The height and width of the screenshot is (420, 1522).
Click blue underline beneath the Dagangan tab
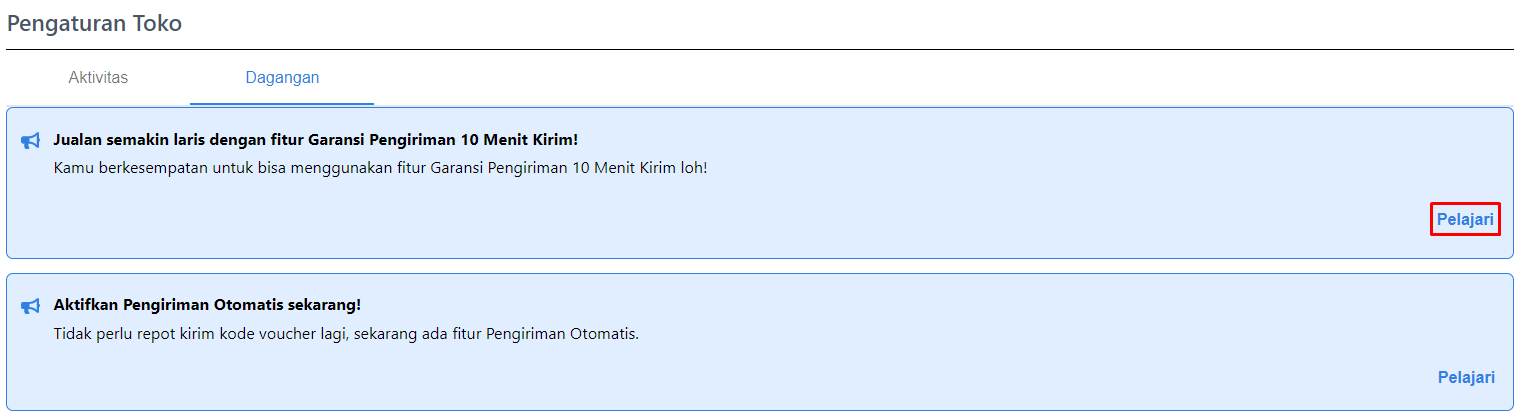click(282, 104)
